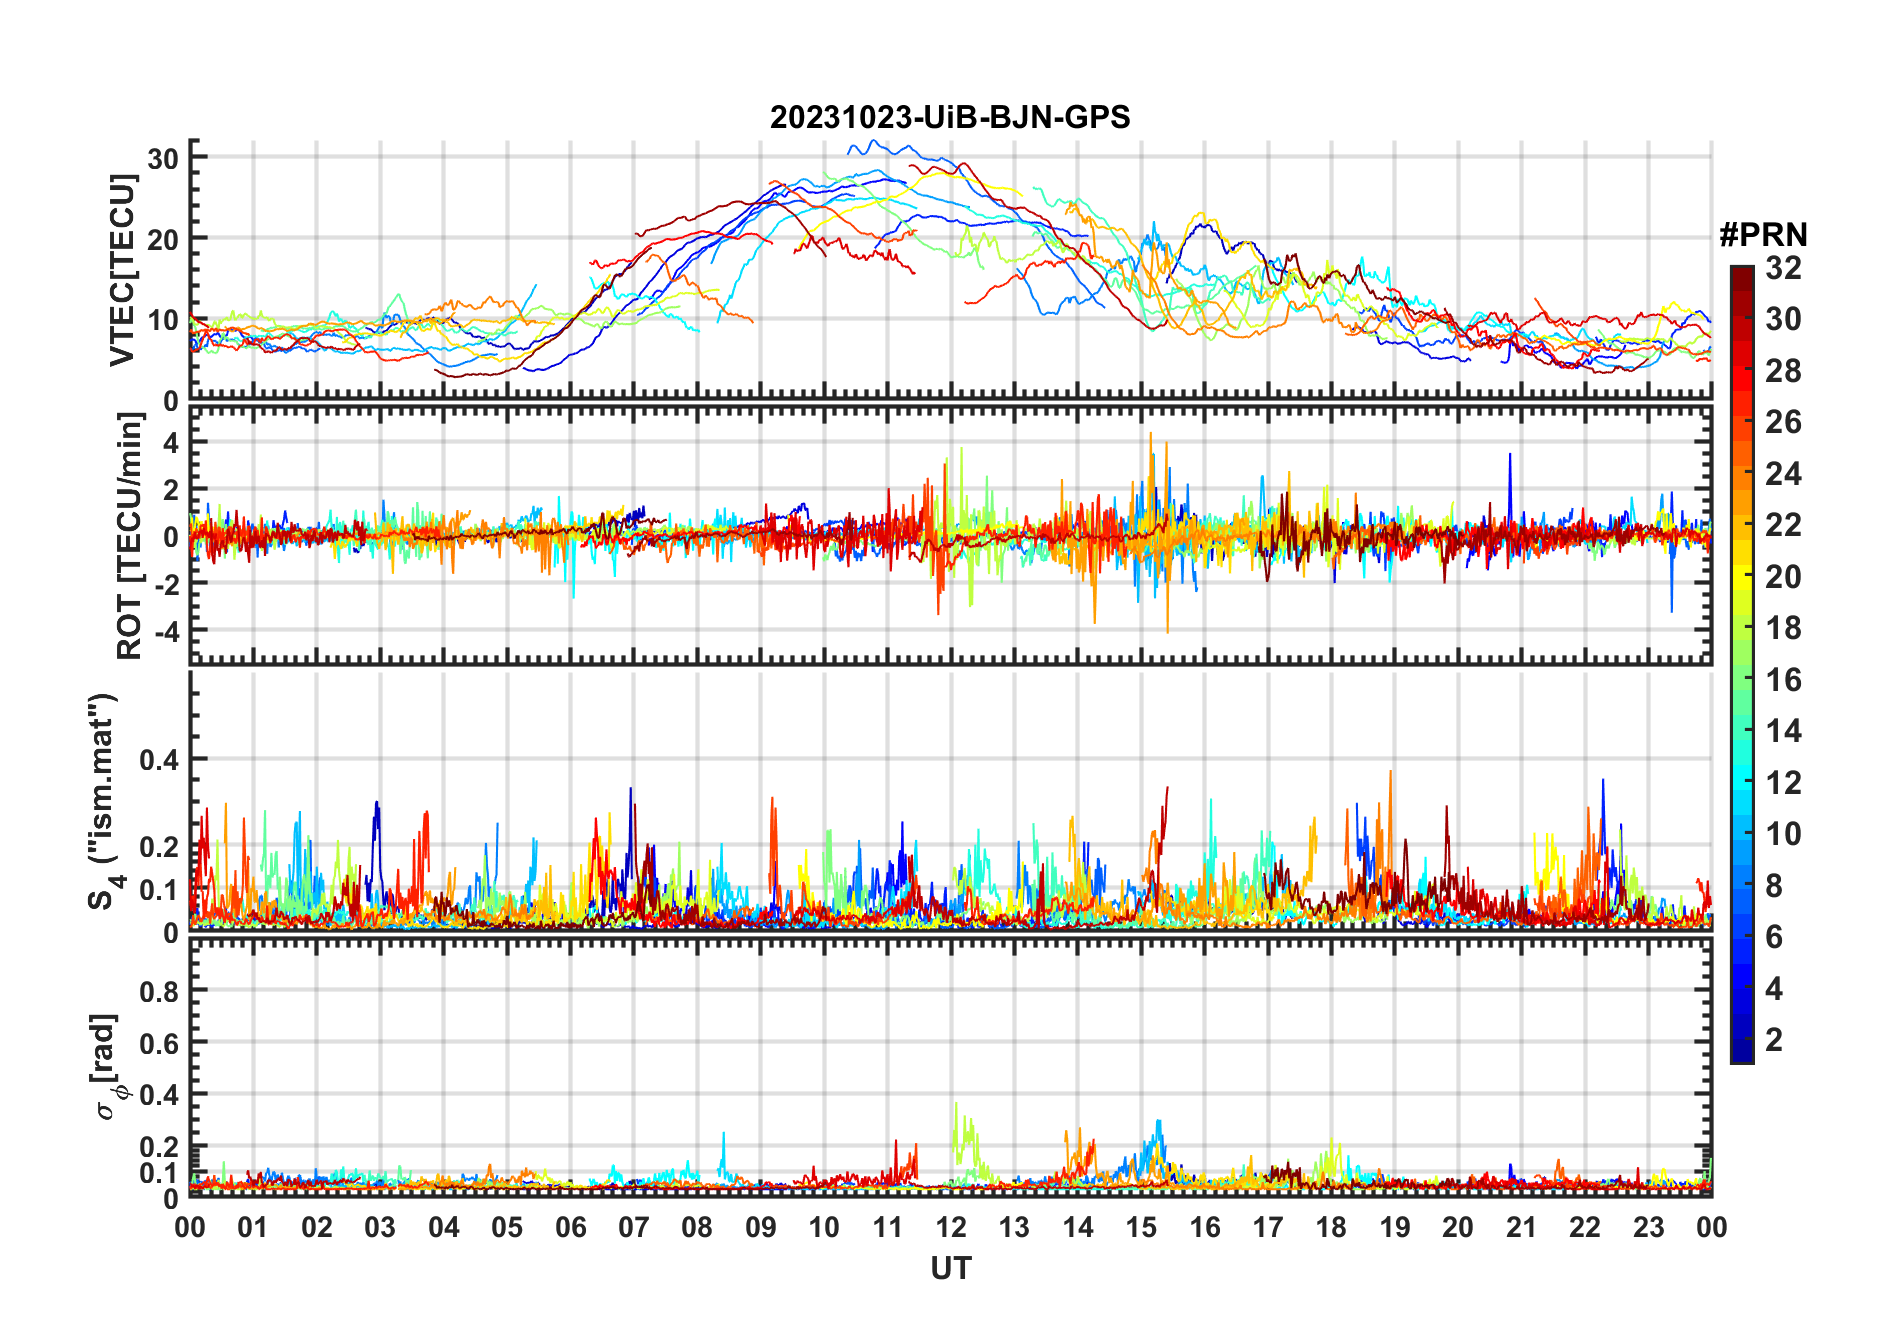The height and width of the screenshot is (1330, 1902).
Task: Click the UT axis tick label 03
Action: (380, 1228)
